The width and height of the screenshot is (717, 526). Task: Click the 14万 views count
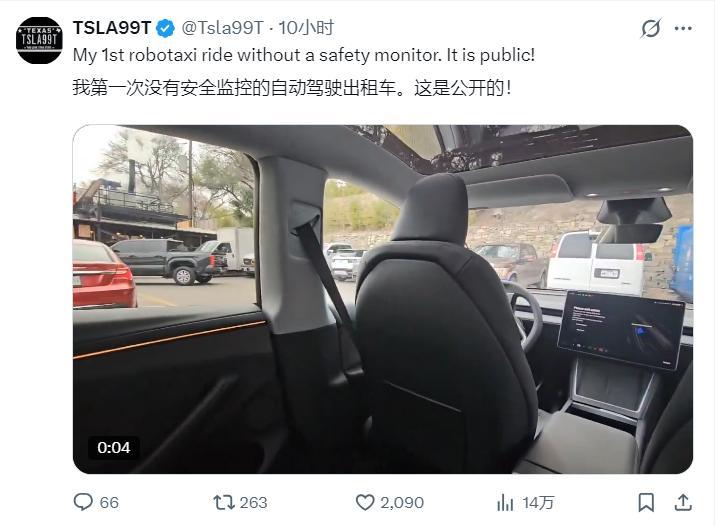point(538,503)
